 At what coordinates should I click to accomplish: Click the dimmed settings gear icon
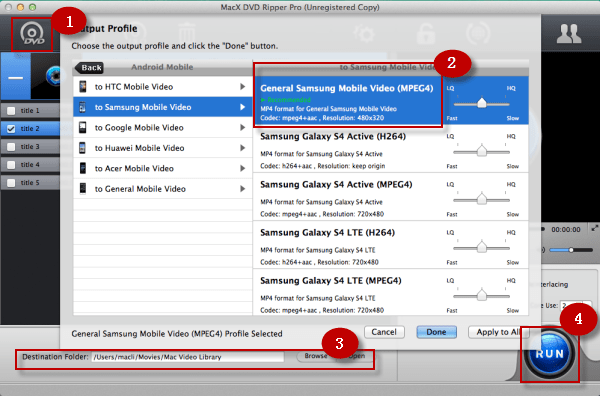coord(364,34)
